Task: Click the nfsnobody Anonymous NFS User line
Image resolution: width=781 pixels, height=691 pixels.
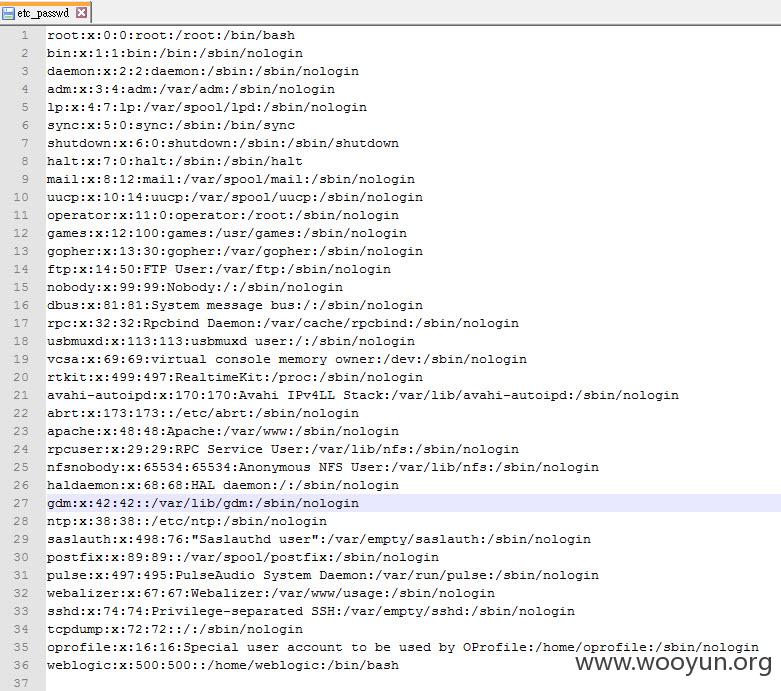Action: click(323, 467)
